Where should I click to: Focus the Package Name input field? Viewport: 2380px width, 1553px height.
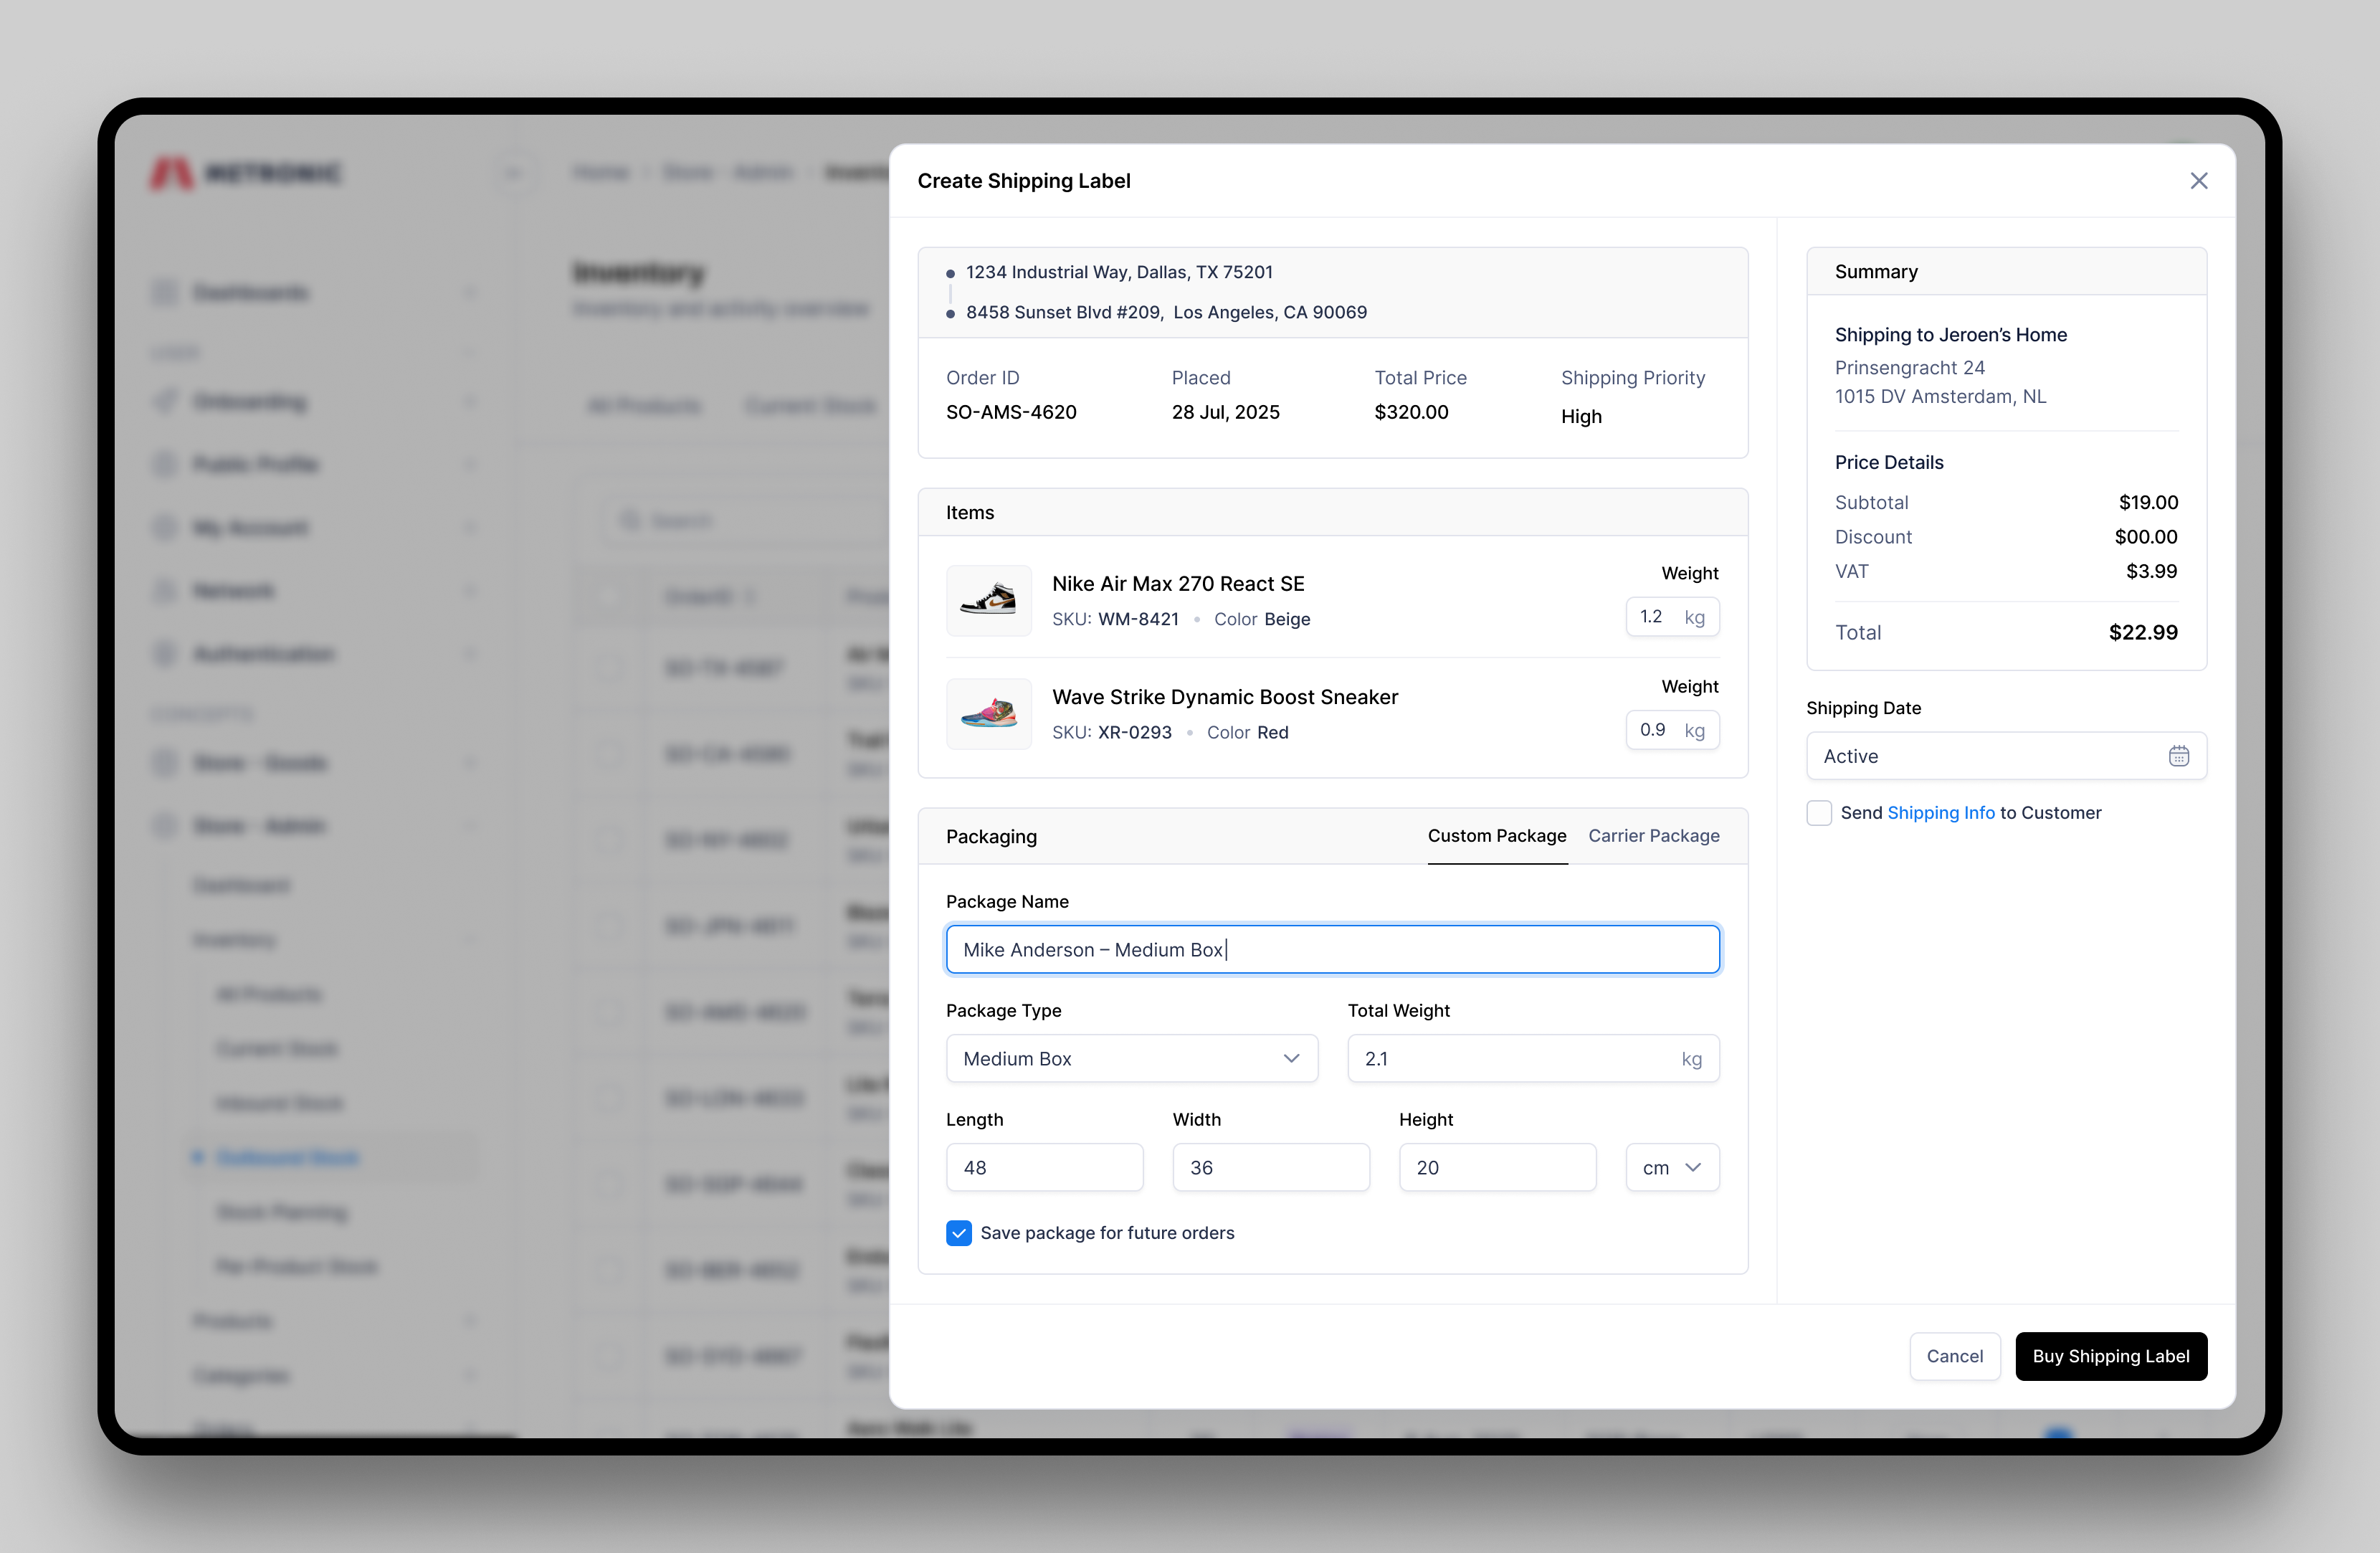[x=1332, y=949]
